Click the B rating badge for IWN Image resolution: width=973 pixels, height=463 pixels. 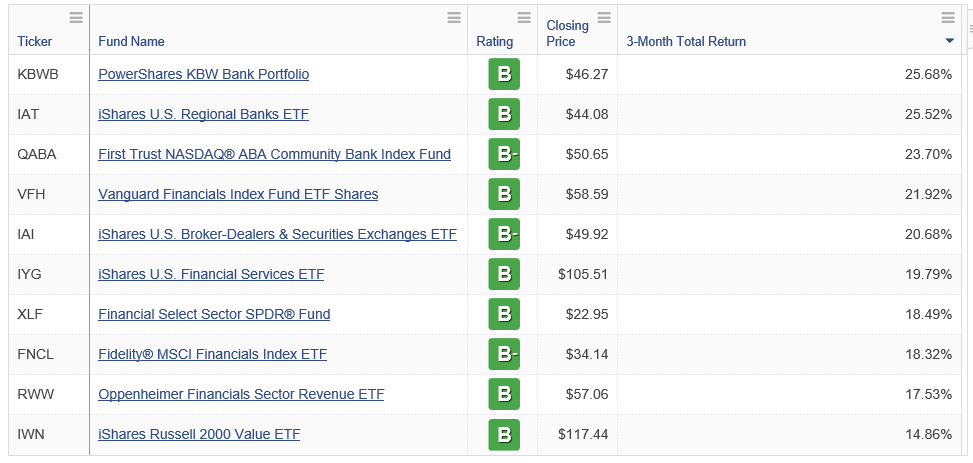click(x=504, y=435)
